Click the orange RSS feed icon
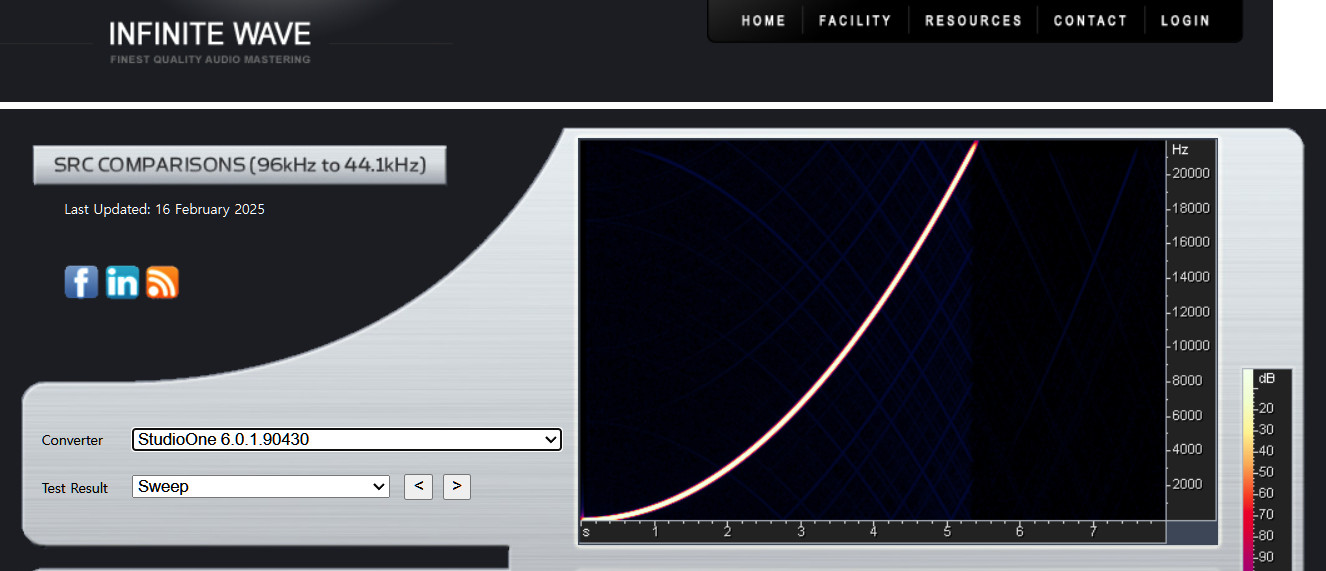Image resolution: width=1326 pixels, height=571 pixels. [x=162, y=282]
